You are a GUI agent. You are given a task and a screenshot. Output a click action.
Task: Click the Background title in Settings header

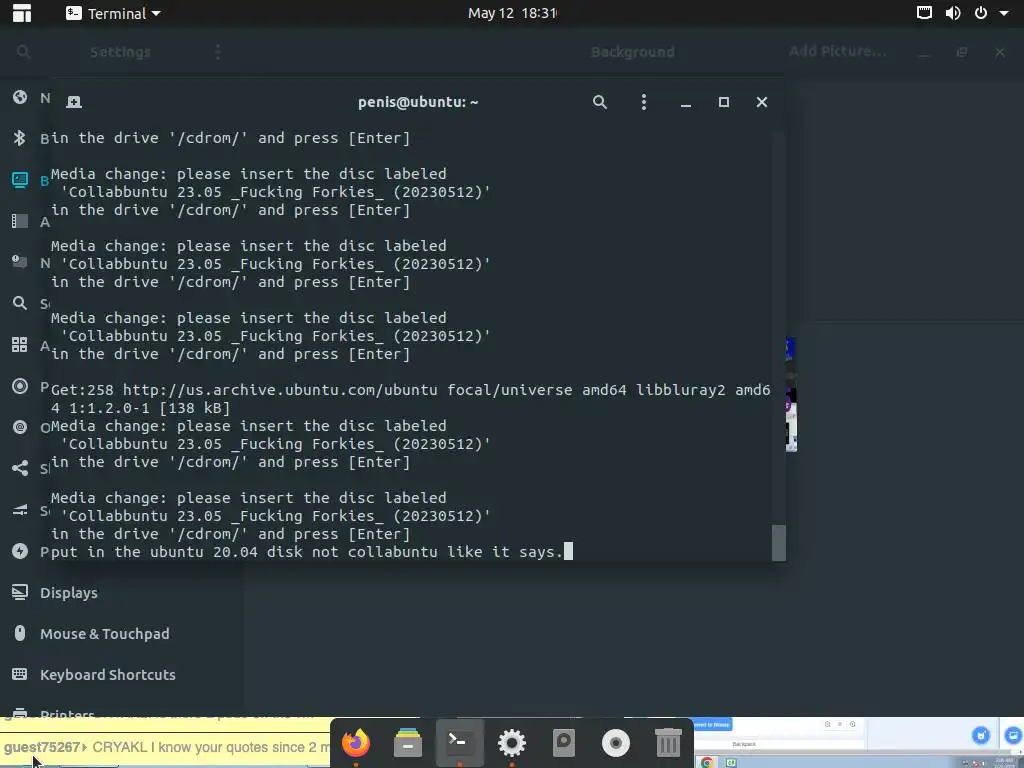pos(632,52)
